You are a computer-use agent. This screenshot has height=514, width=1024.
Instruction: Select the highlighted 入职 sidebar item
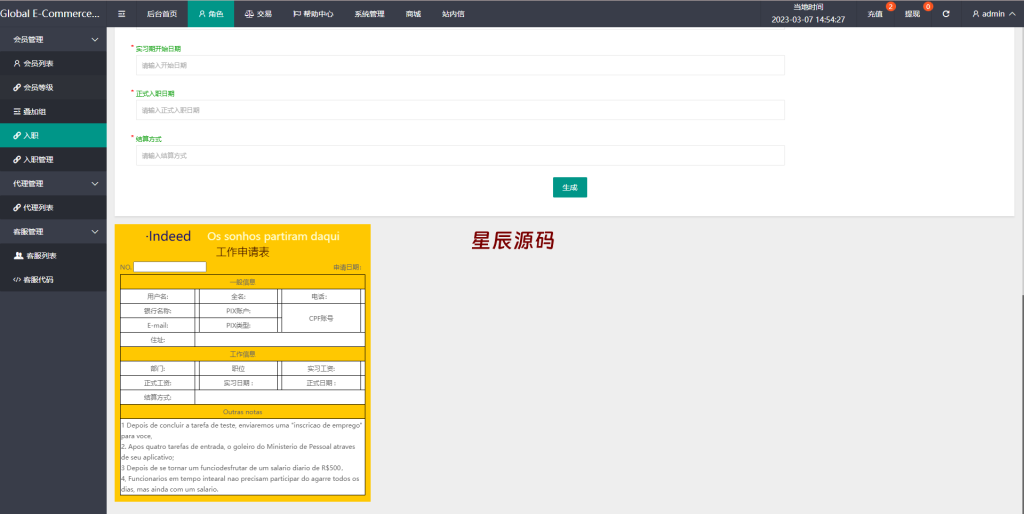click(53, 135)
